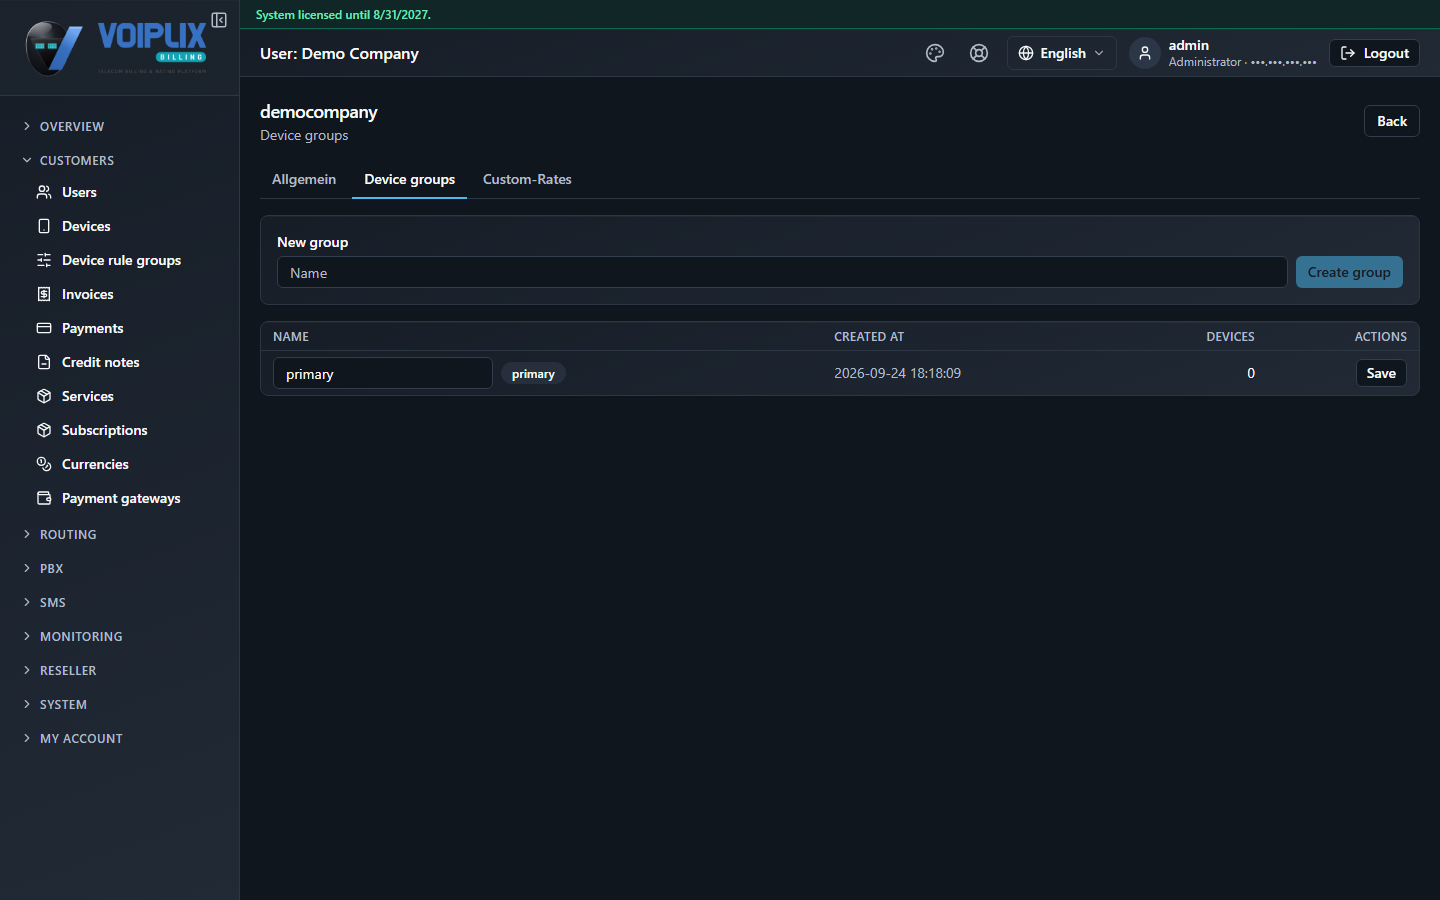The width and height of the screenshot is (1440, 900).
Task: Go to Devices in the sidebar
Action: click(x=86, y=226)
